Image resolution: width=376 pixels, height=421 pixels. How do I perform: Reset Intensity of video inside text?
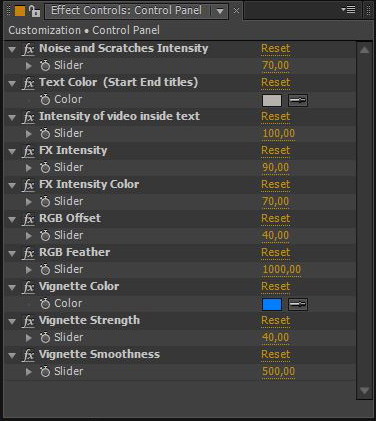click(x=276, y=116)
